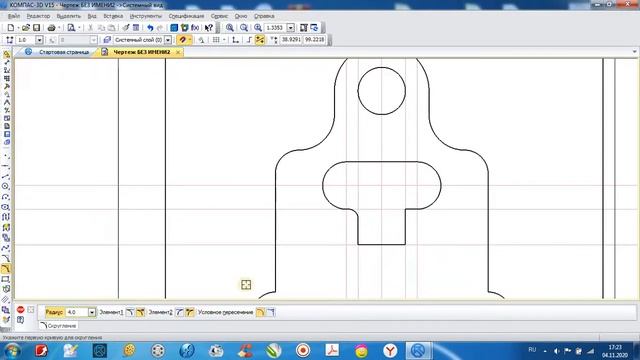Open the layer manager icon
Image resolution: width=640 pixels, height=360 pixels.
pos(107,40)
